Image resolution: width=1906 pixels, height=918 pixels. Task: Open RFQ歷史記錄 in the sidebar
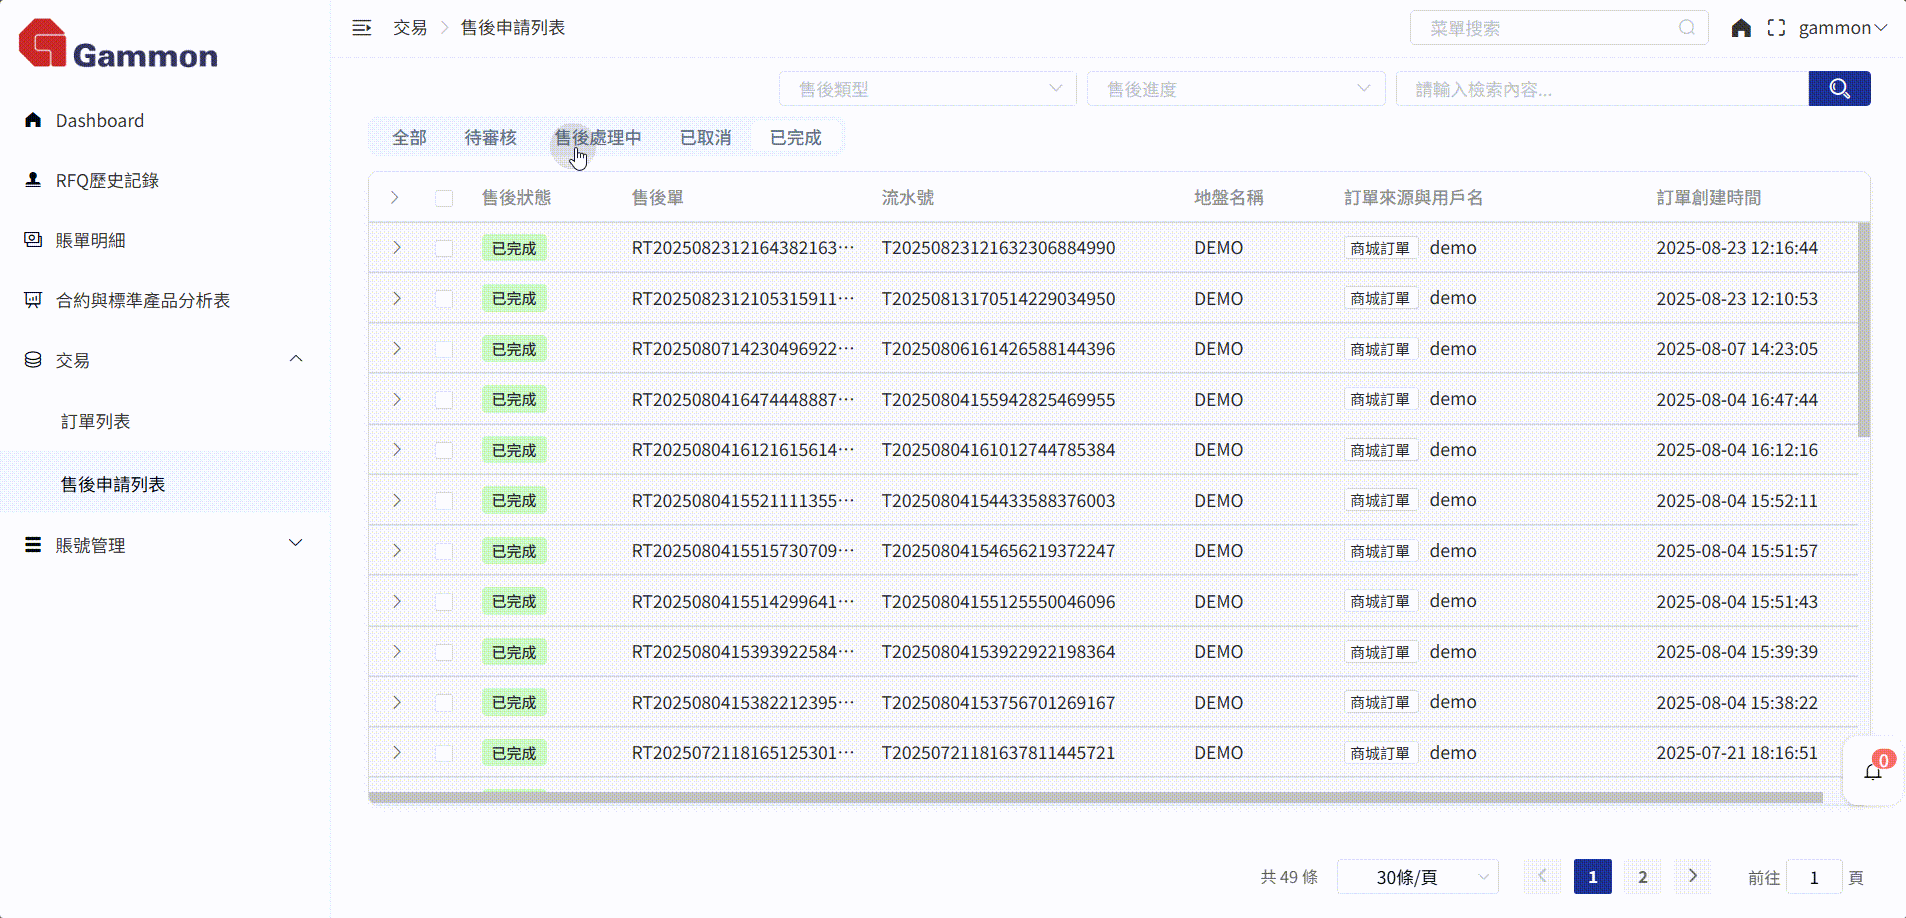click(x=107, y=181)
